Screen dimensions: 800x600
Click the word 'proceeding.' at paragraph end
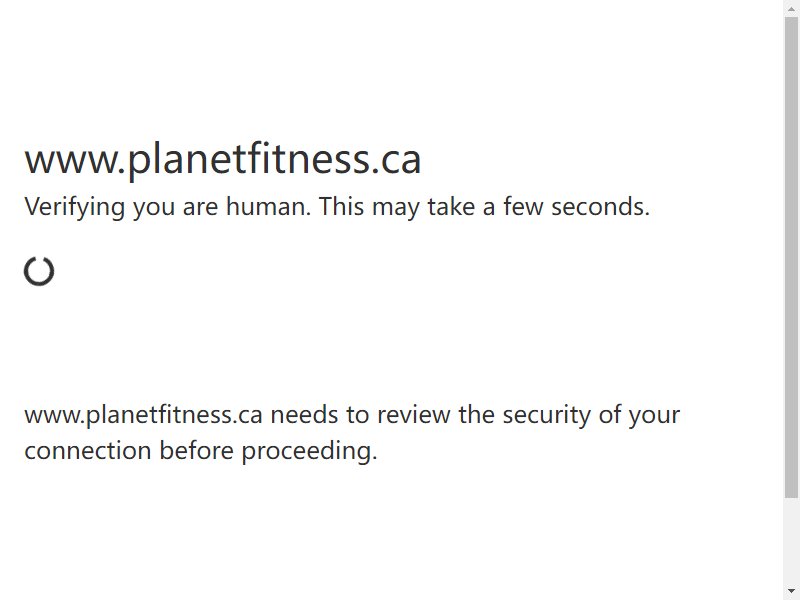click(309, 451)
